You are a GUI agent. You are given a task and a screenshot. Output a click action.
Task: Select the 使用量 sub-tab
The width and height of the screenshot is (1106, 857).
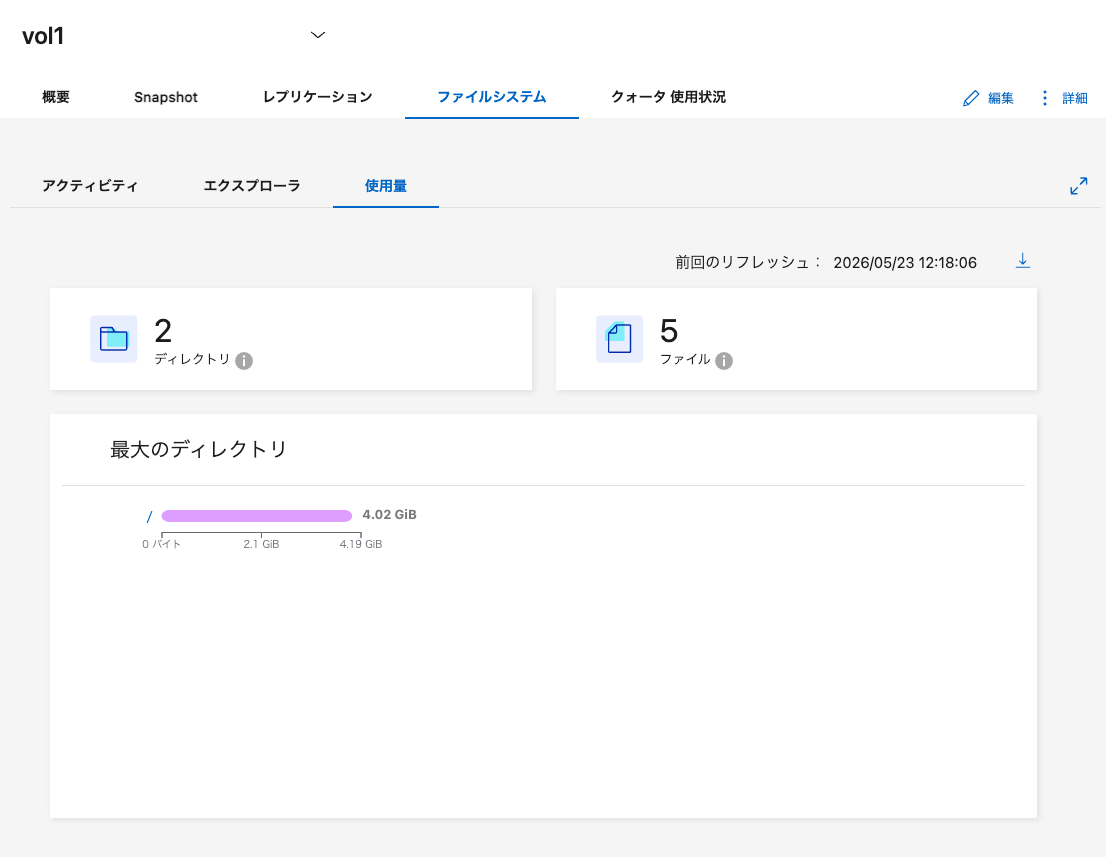[x=385, y=186]
